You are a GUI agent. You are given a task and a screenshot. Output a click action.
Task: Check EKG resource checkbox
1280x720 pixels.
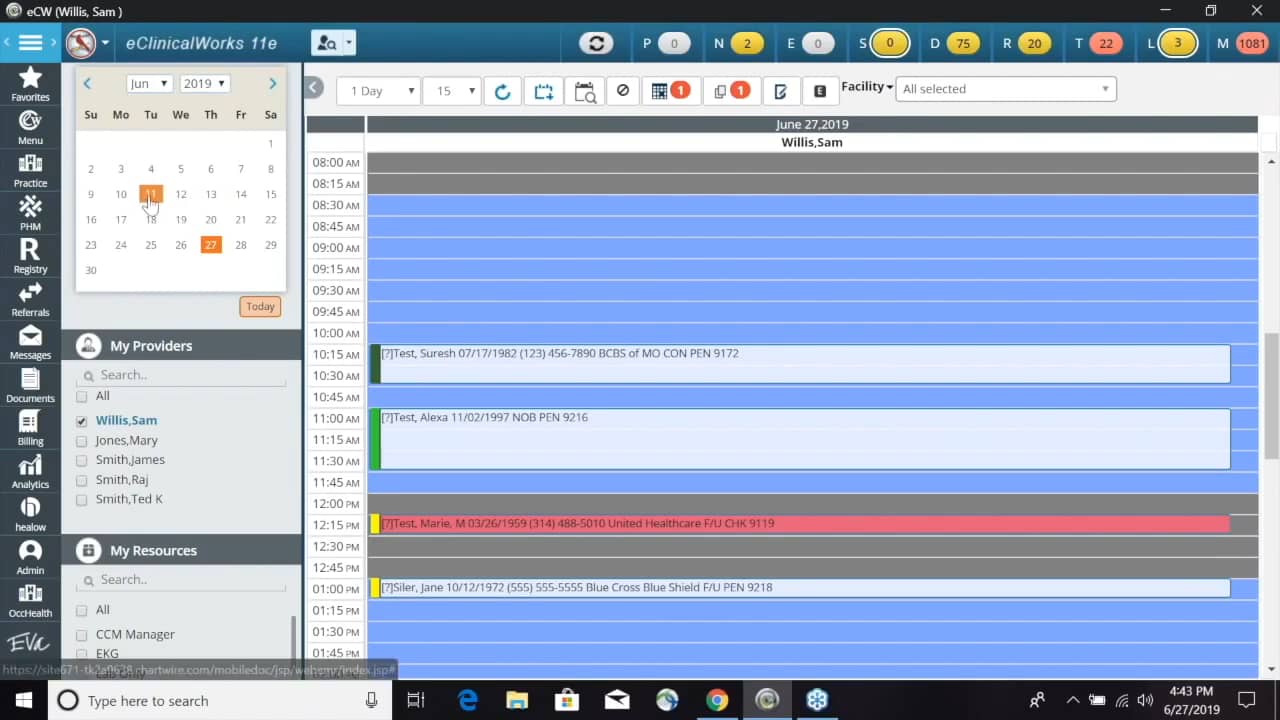(82, 654)
